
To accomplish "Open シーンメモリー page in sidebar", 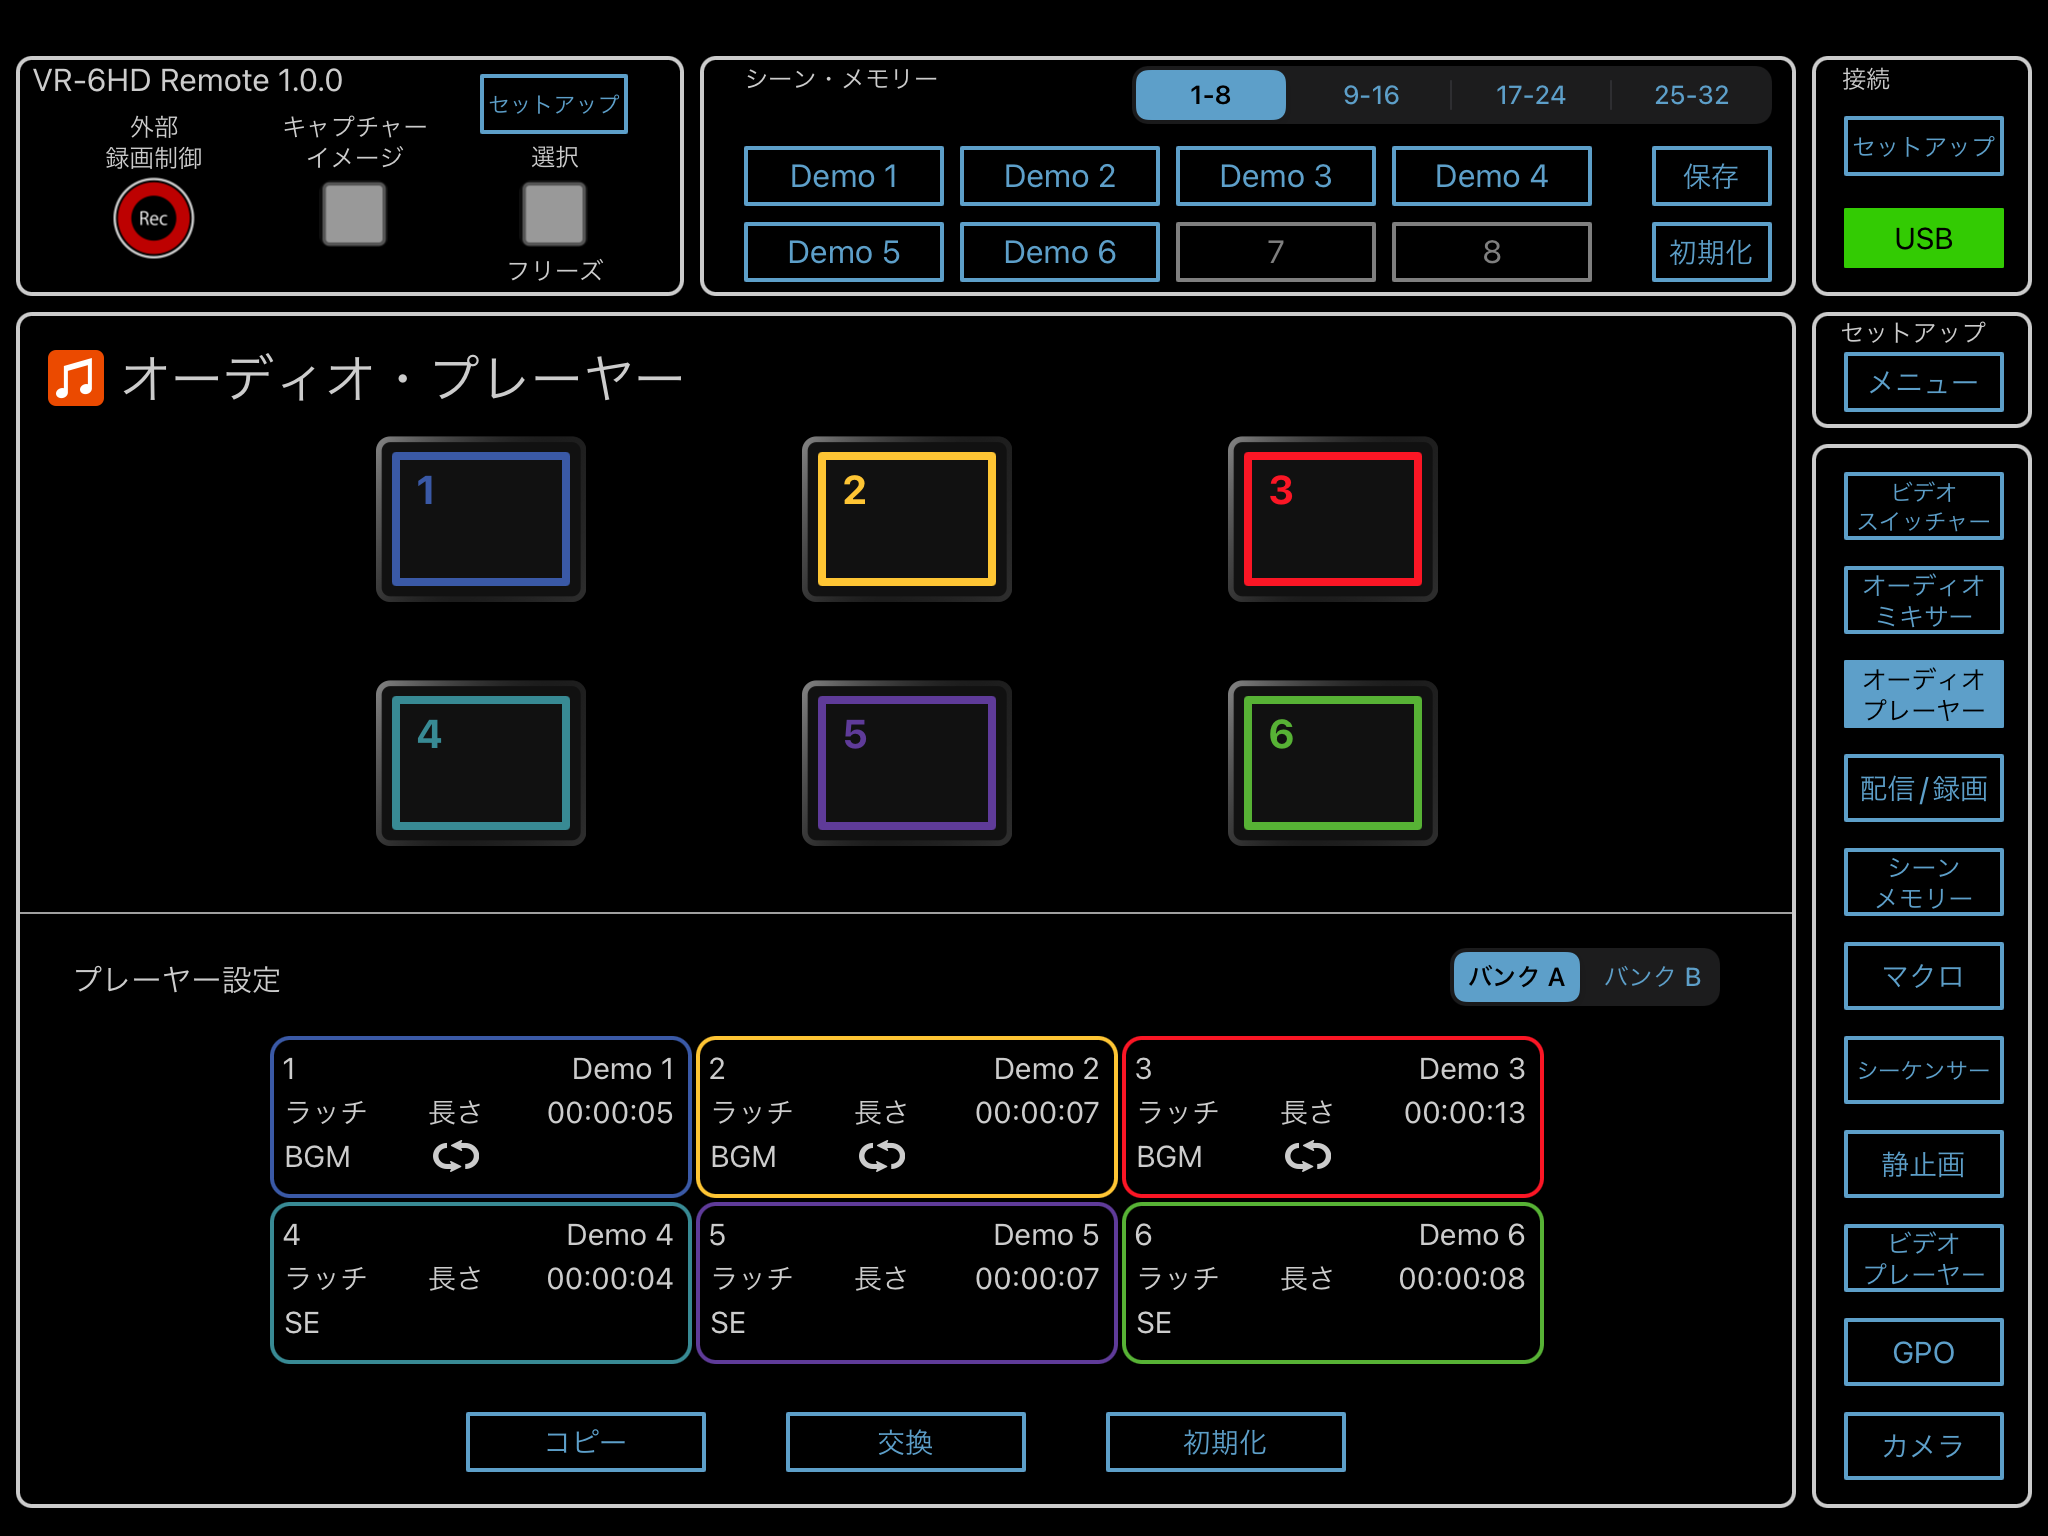I will click(x=1923, y=882).
